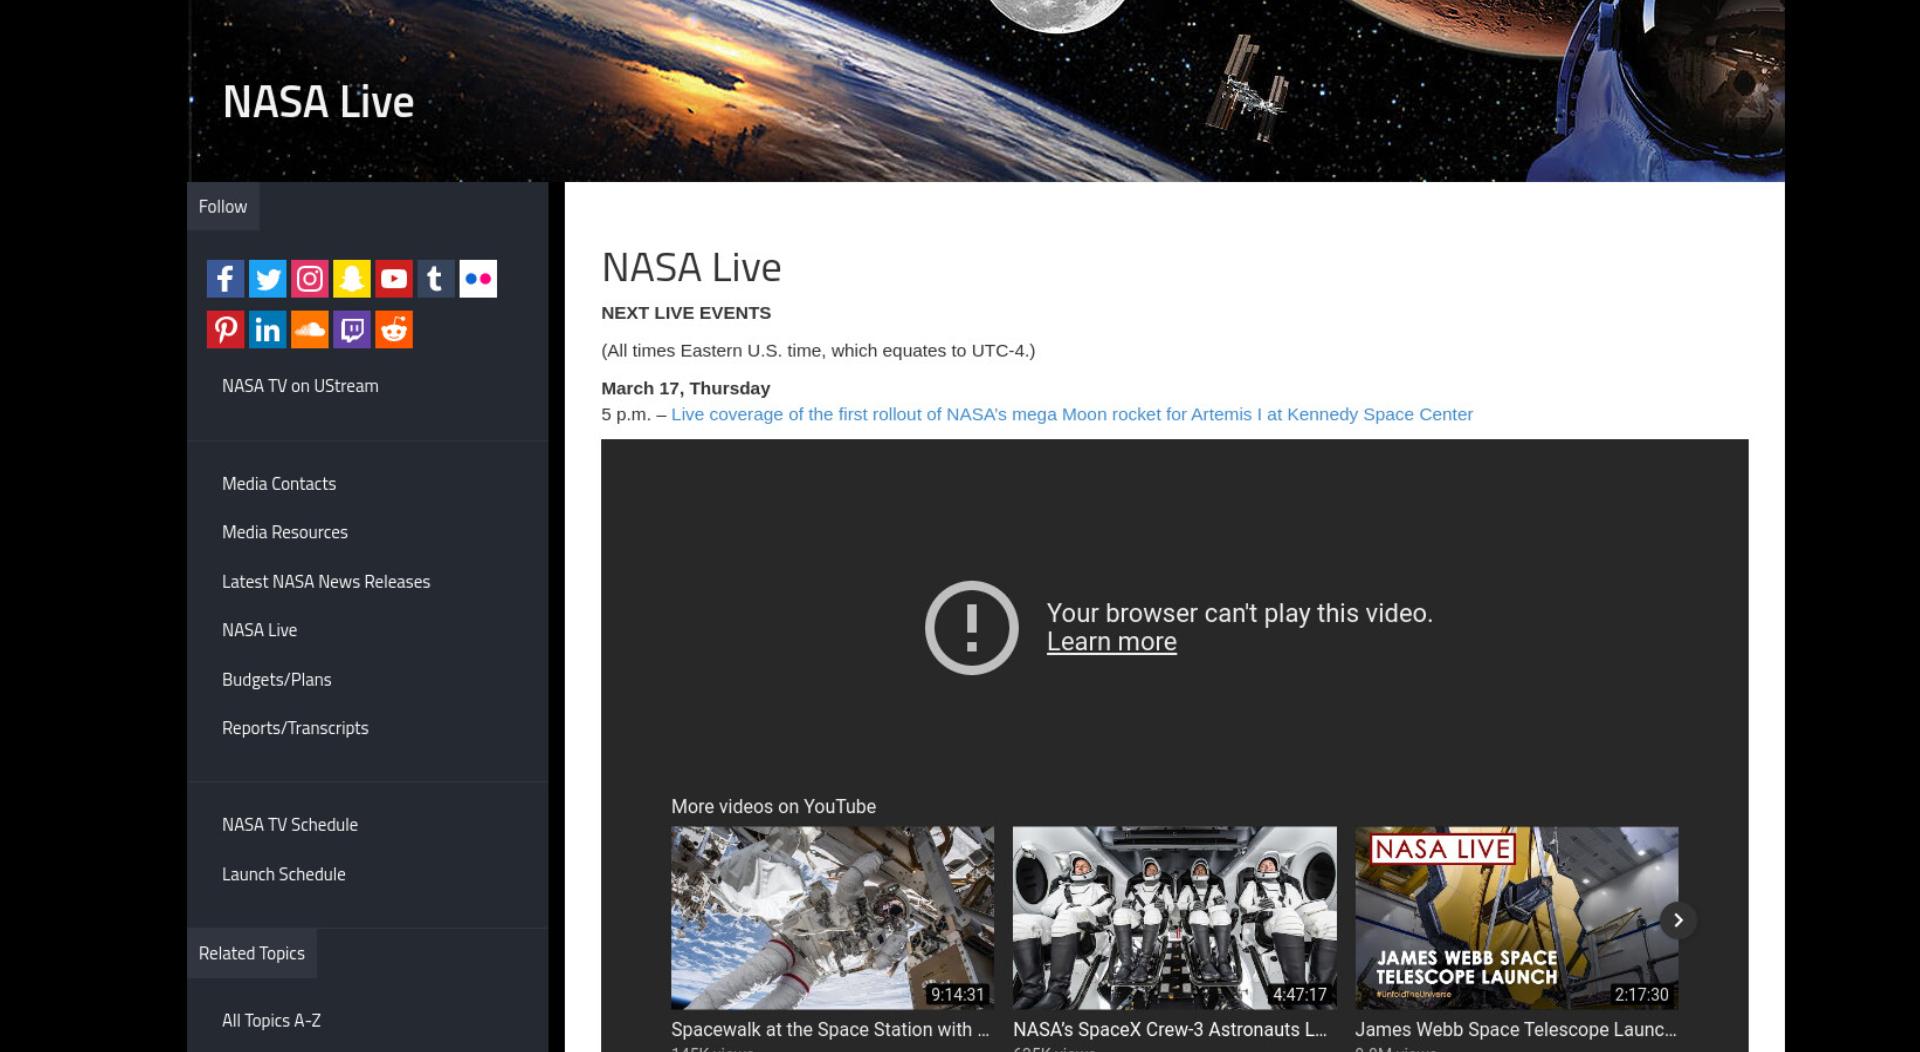Image resolution: width=1920 pixels, height=1052 pixels.
Task: Click the 2:17:30 duration badge
Action: pos(1641,994)
